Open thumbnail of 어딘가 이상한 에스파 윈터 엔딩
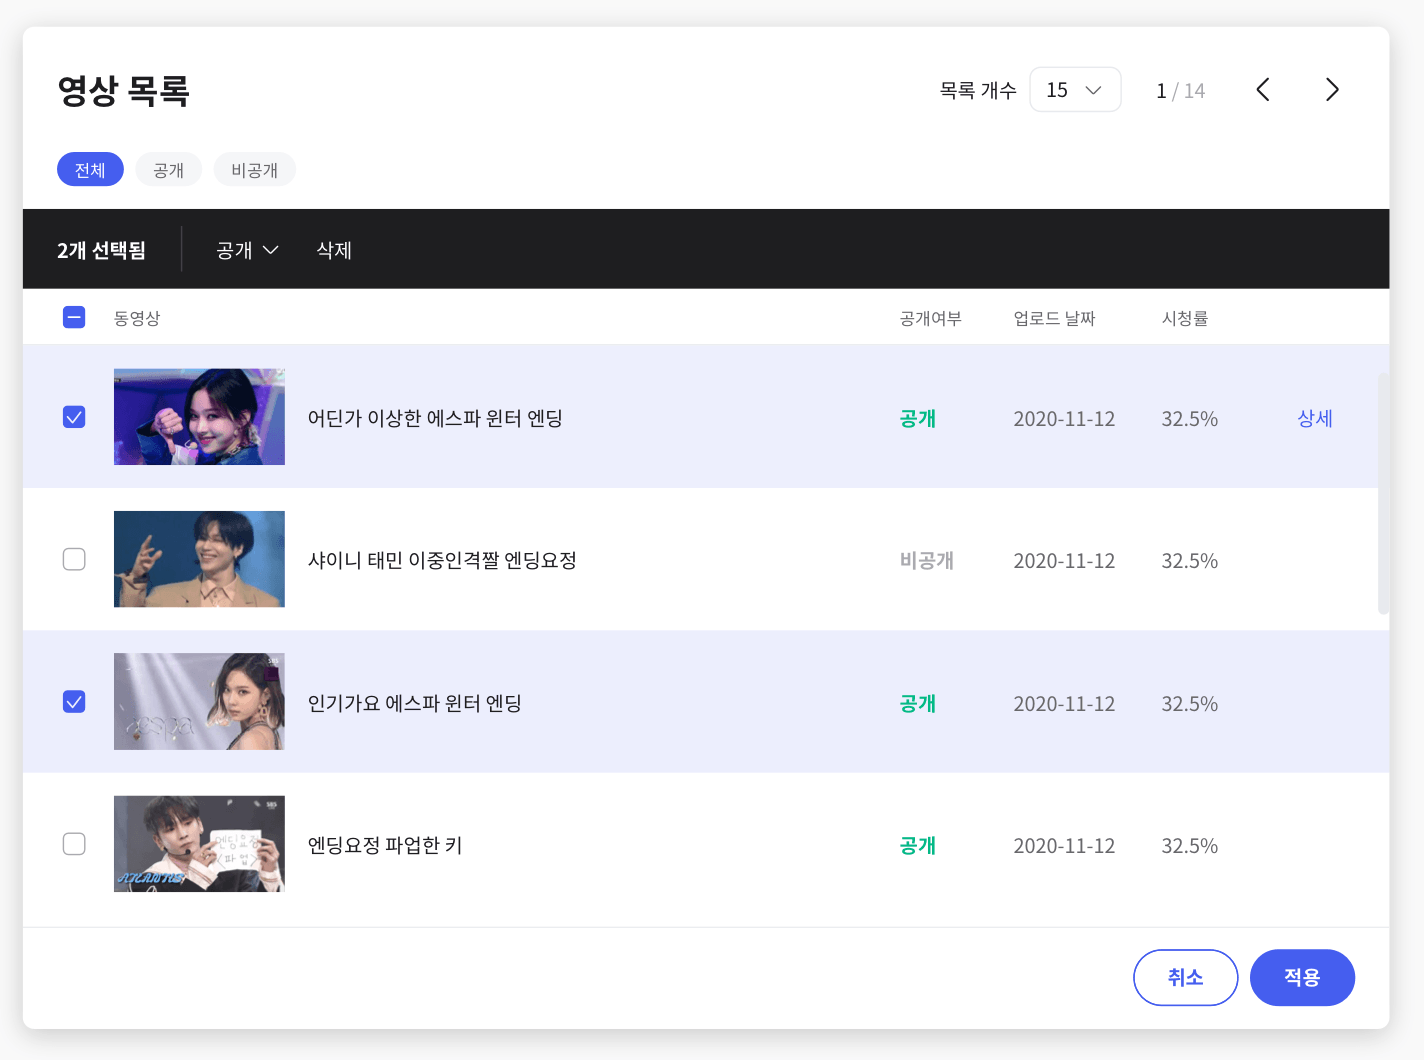The image size is (1424, 1060). tap(199, 417)
